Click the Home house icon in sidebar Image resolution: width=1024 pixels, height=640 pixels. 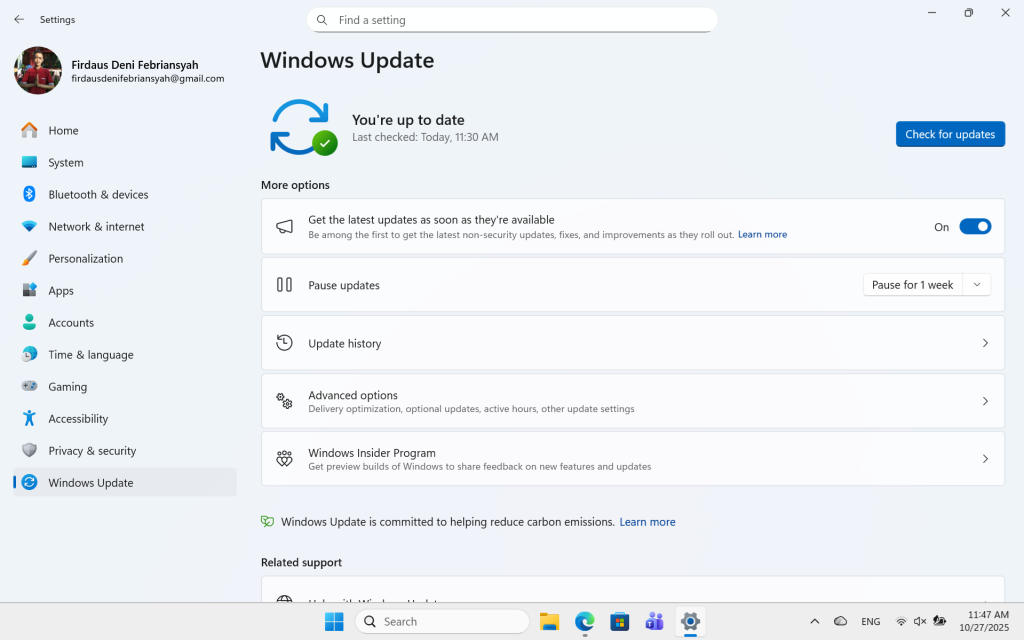[x=29, y=130]
